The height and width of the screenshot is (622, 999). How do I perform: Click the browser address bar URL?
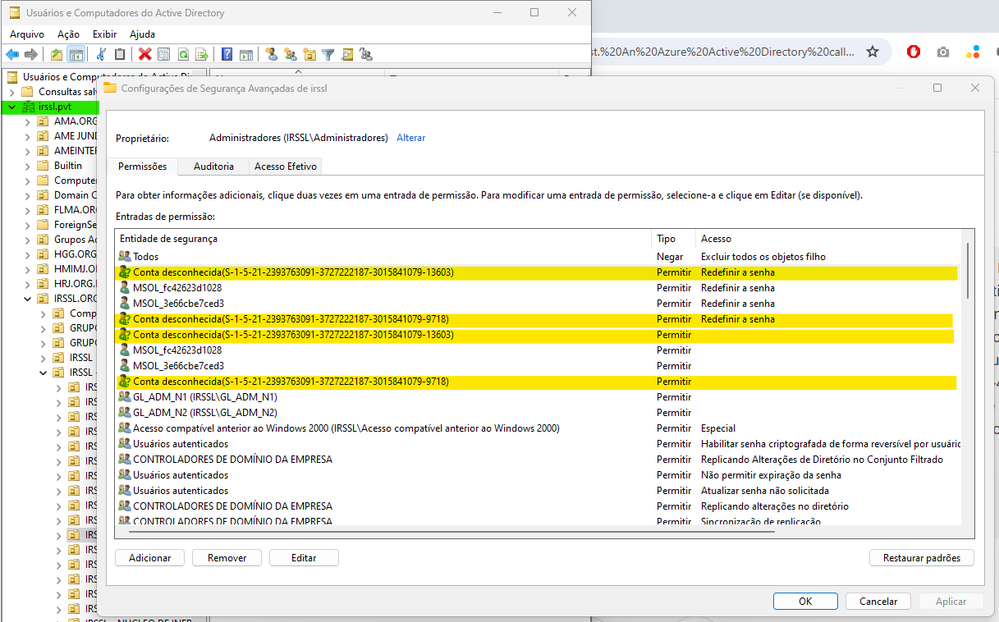pyautogui.click(x=723, y=52)
